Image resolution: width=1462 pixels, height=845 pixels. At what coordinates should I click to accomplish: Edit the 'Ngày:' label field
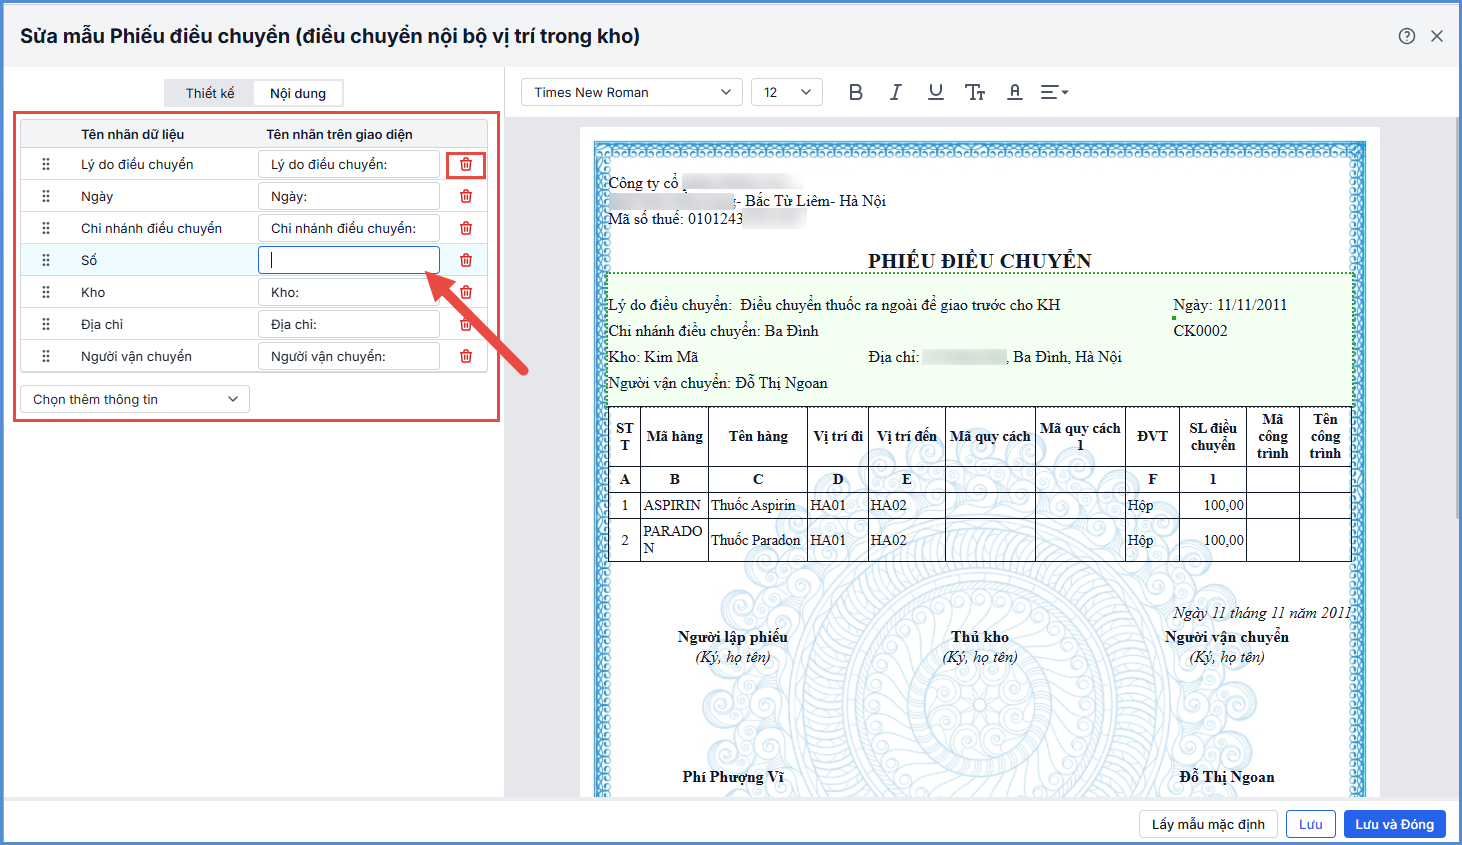(349, 196)
